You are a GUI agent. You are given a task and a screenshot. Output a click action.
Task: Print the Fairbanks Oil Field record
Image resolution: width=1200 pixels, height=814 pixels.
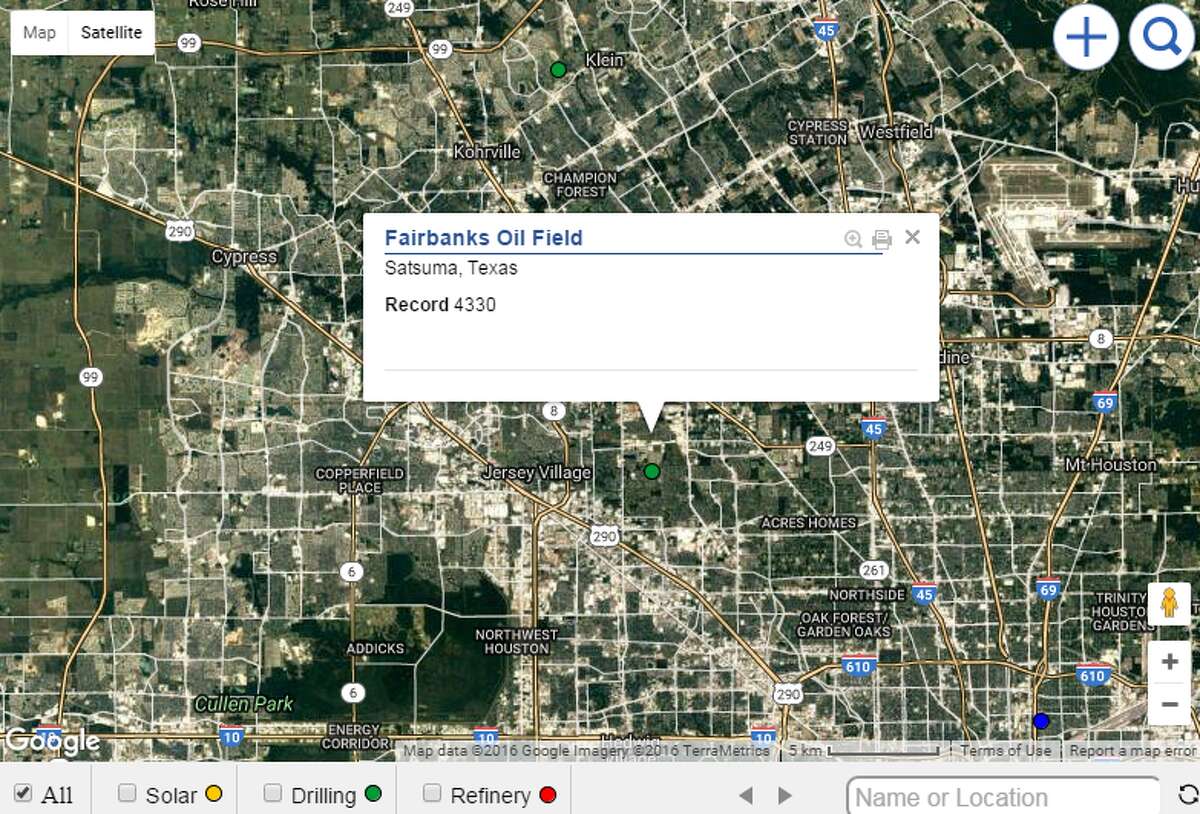click(x=880, y=238)
